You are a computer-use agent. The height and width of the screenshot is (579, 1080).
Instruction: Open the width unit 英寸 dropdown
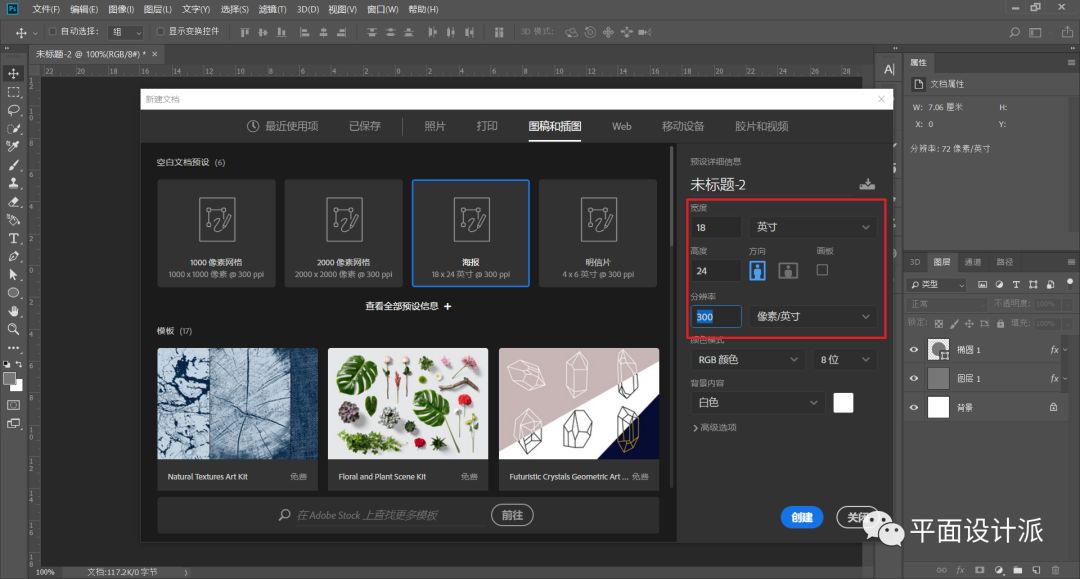[812, 227]
